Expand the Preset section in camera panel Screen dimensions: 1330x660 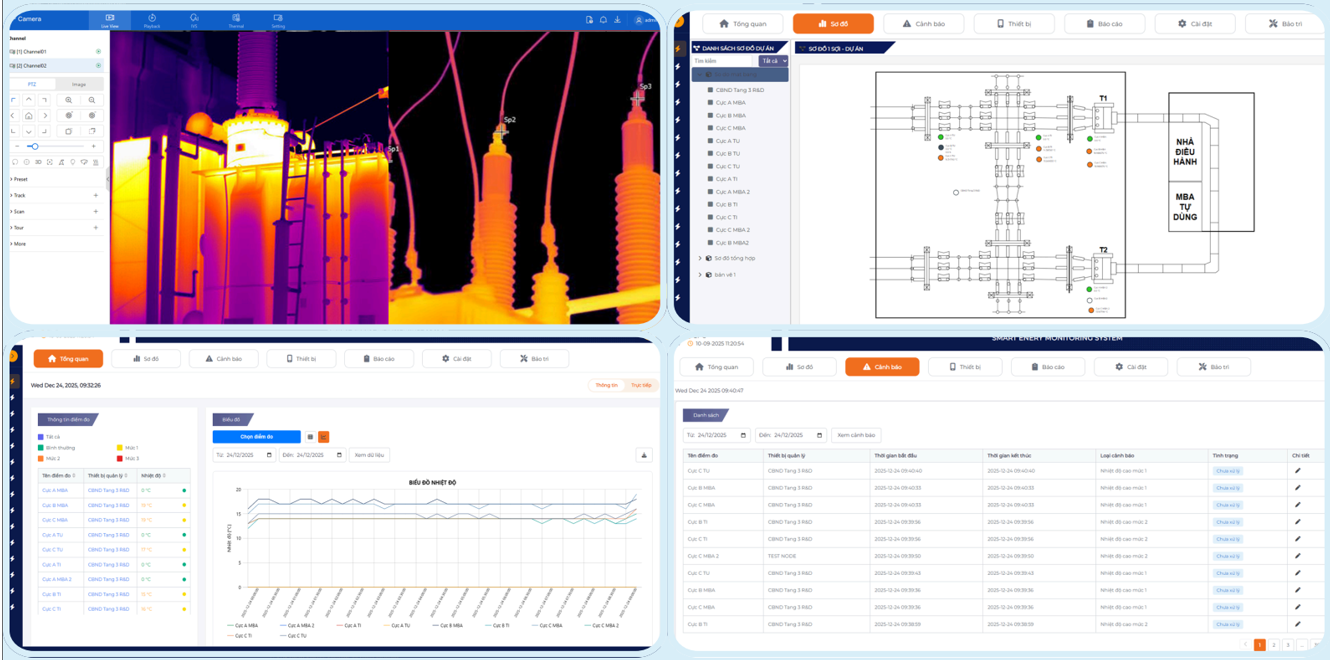tap(19, 179)
